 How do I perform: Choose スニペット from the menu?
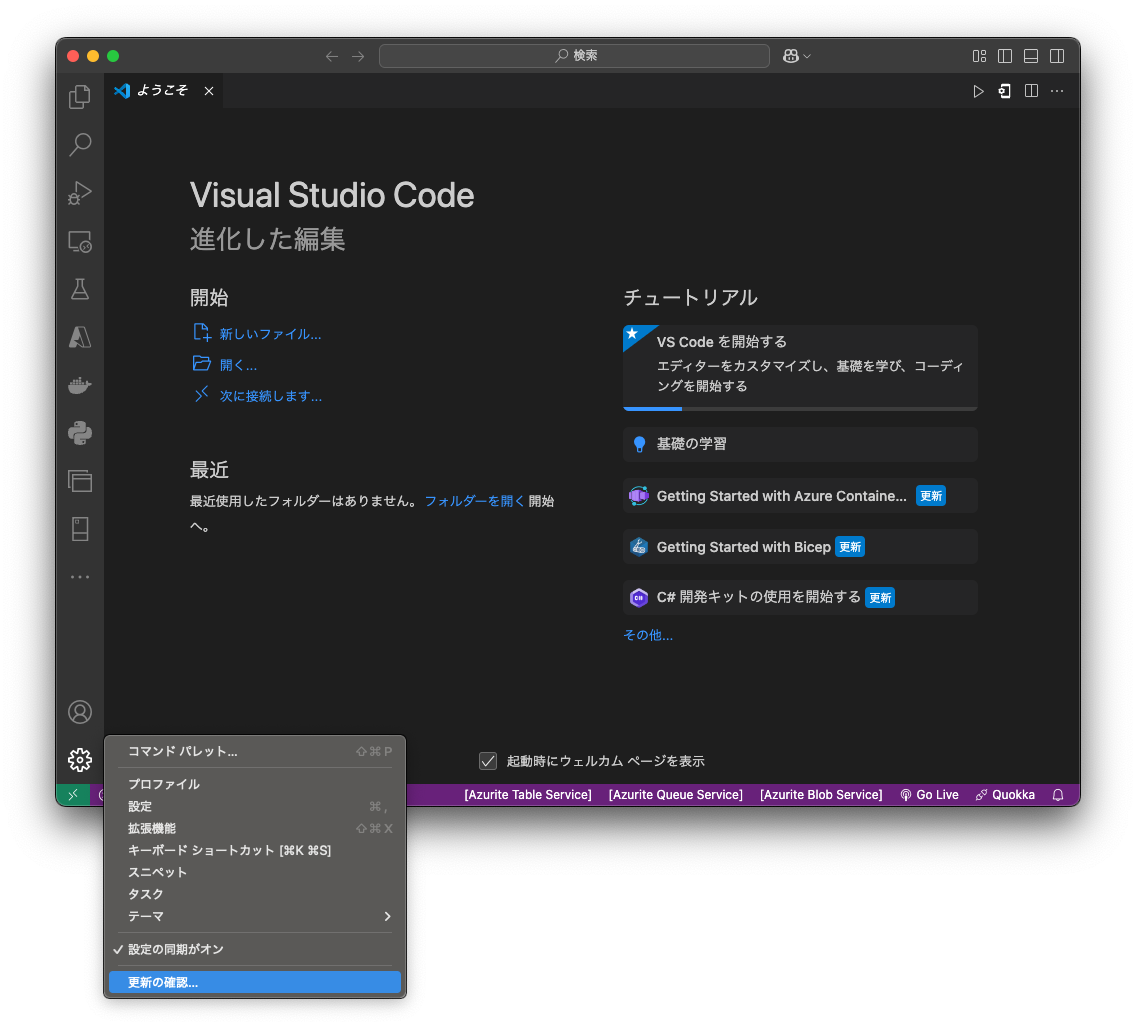coord(254,872)
